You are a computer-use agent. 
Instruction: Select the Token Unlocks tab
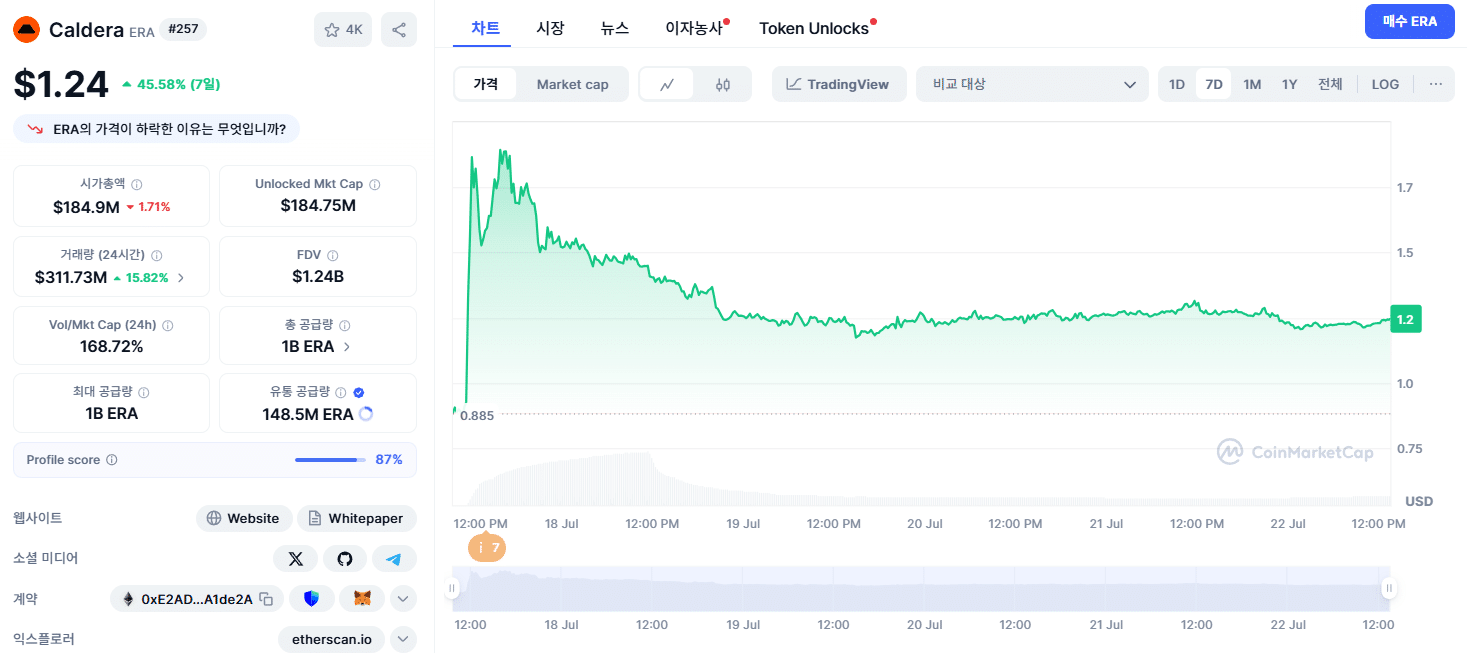pos(814,28)
